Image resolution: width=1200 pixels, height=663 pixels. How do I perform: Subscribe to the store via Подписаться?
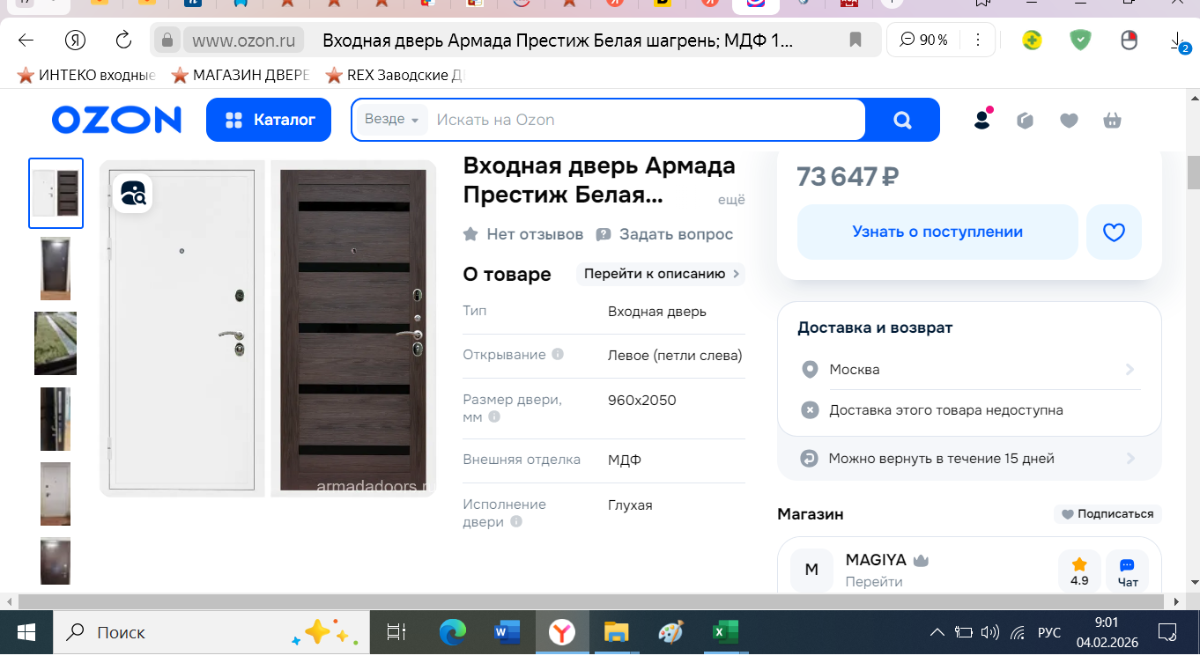(1107, 514)
